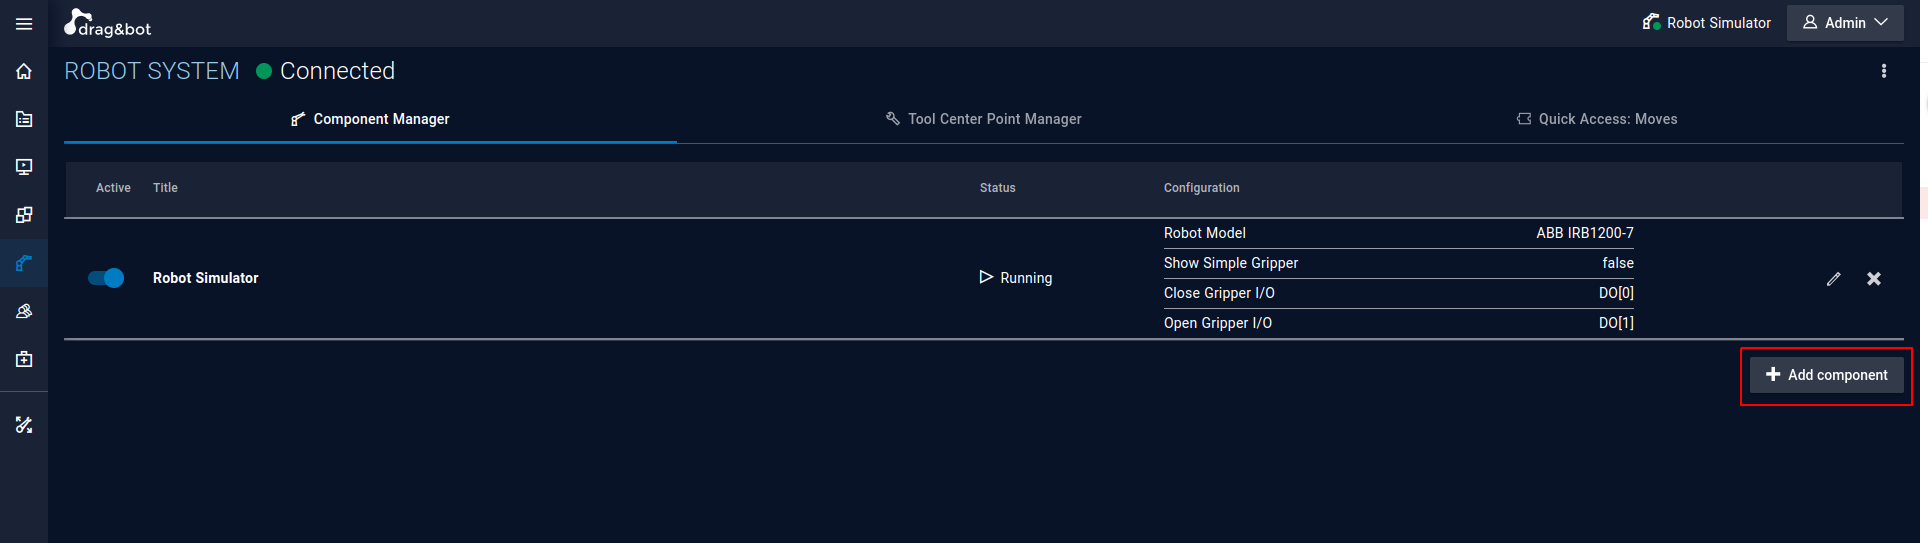Click the Robot Simulator status in header
The image size is (1928, 543).
point(1706,23)
